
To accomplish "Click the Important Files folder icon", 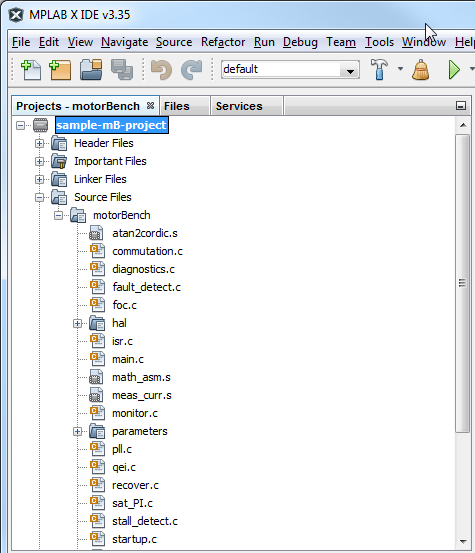I will click(59, 161).
